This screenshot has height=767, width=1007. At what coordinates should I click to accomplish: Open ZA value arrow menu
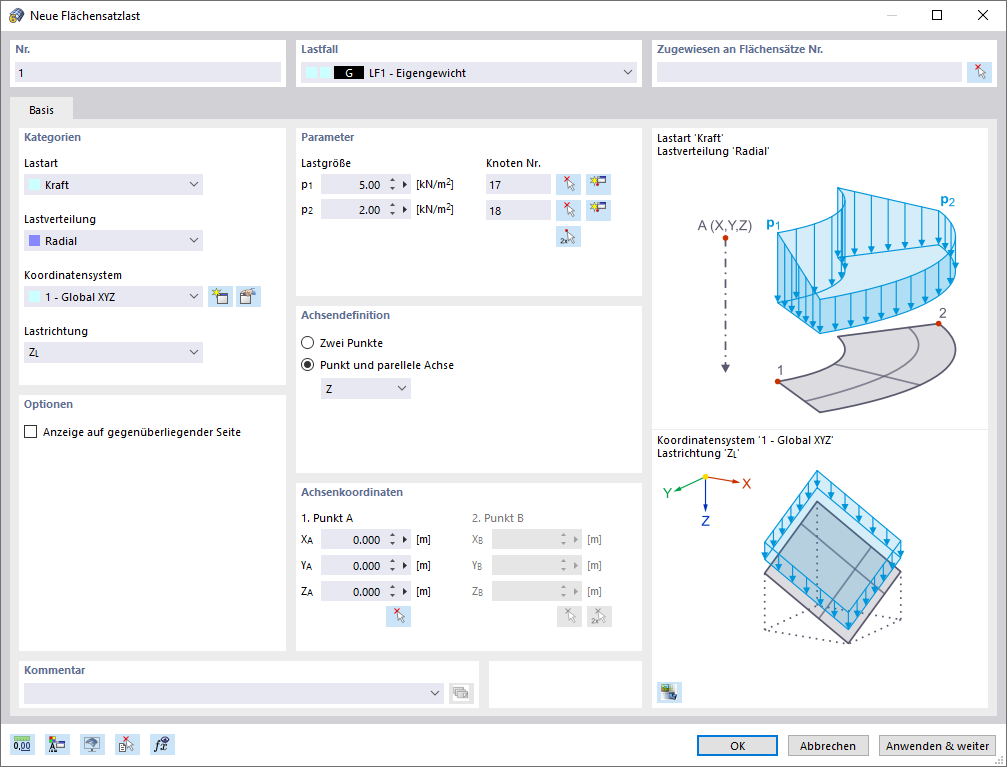click(405, 592)
